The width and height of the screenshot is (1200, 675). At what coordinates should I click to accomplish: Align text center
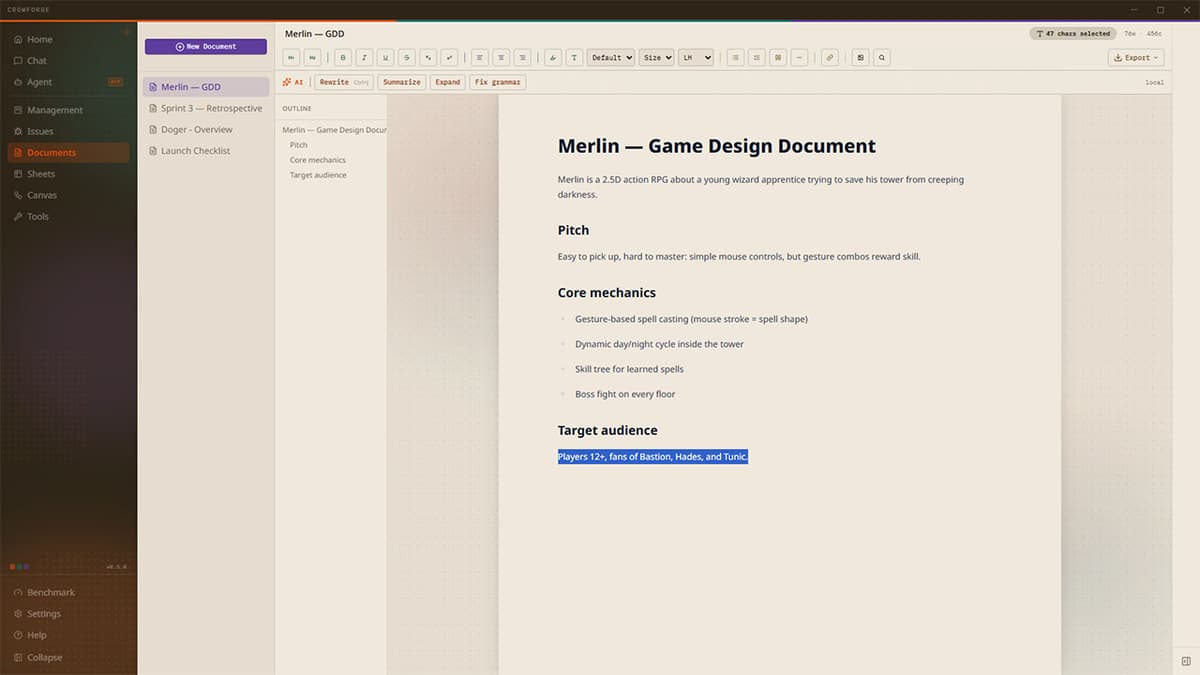pos(501,58)
